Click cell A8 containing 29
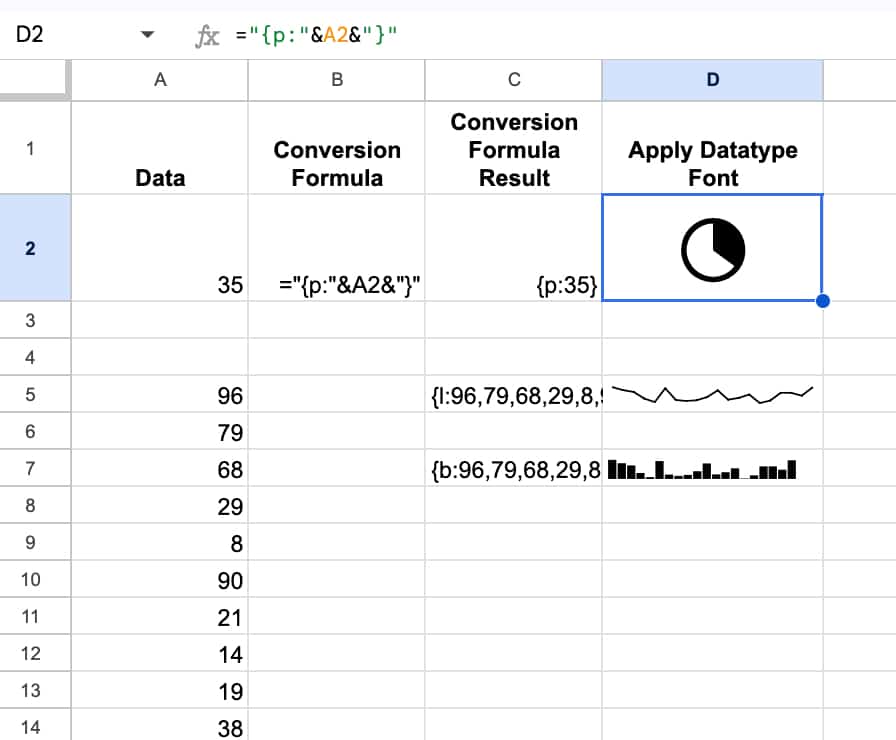Screen dimensions: 896x740 [160, 505]
